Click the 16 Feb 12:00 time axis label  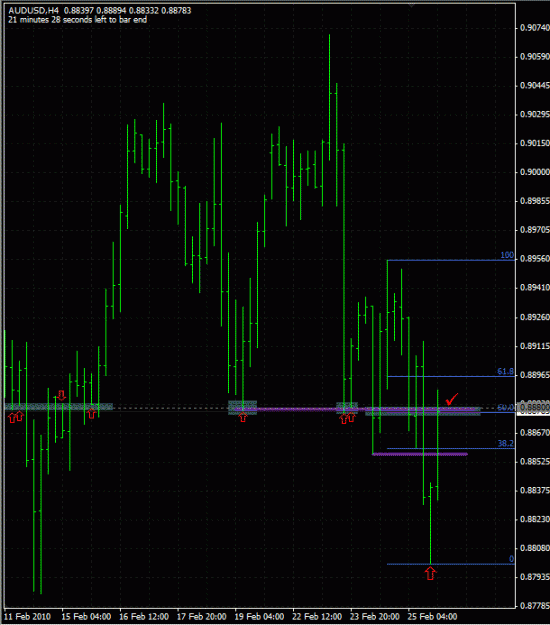click(144, 617)
